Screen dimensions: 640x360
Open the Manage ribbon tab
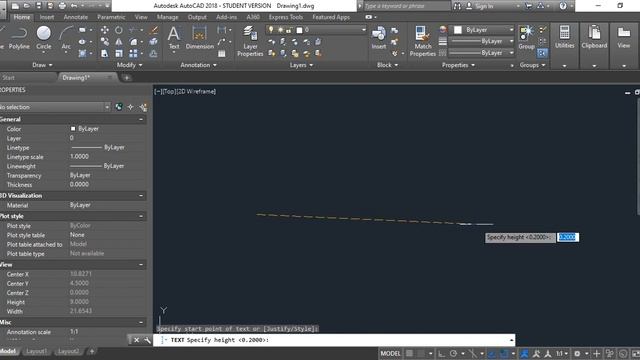pyautogui.click(x=167, y=17)
